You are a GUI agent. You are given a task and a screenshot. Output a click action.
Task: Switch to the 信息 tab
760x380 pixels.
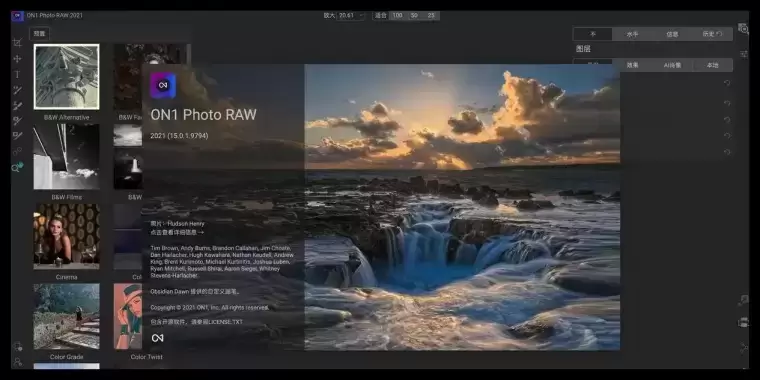click(672, 34)
